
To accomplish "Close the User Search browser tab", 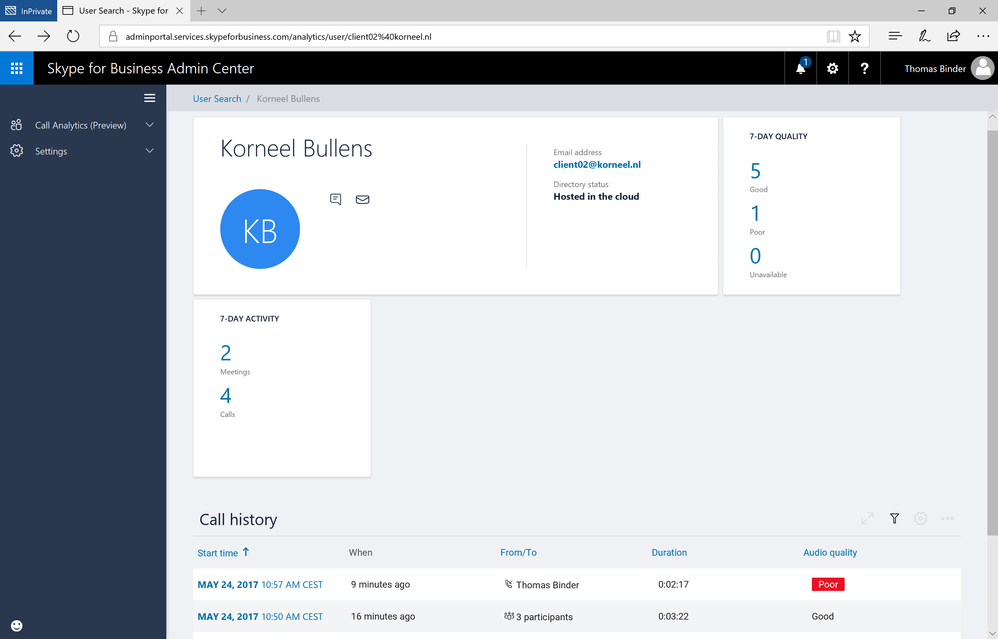I will click(179, 11).
